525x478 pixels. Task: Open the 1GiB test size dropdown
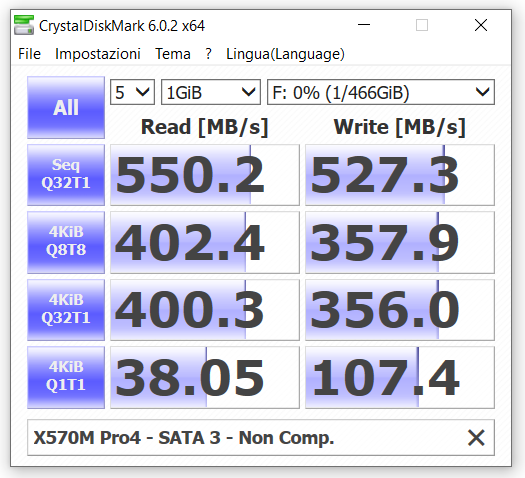pos(211,92)
